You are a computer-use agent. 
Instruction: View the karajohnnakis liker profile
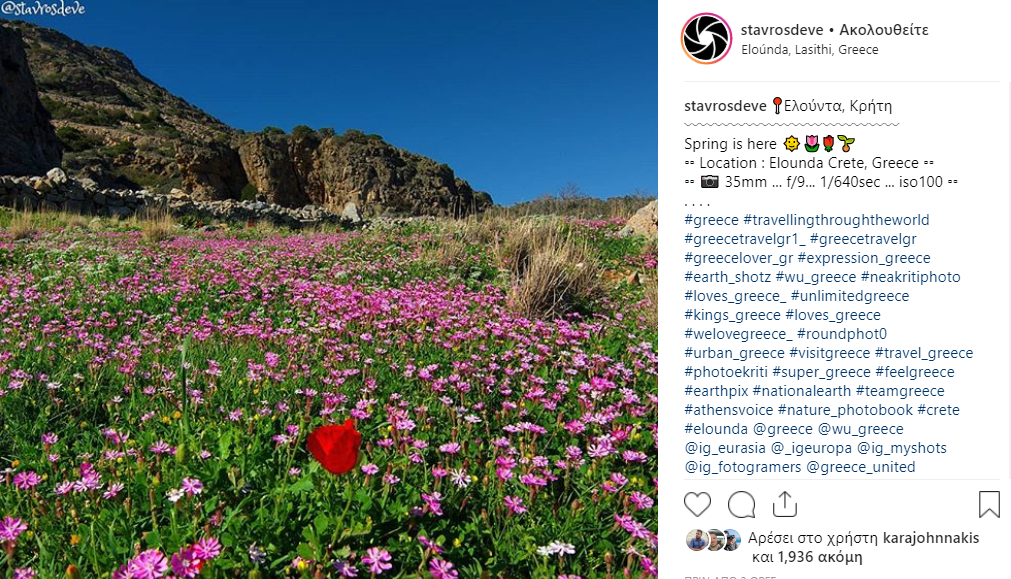(931, 538)
